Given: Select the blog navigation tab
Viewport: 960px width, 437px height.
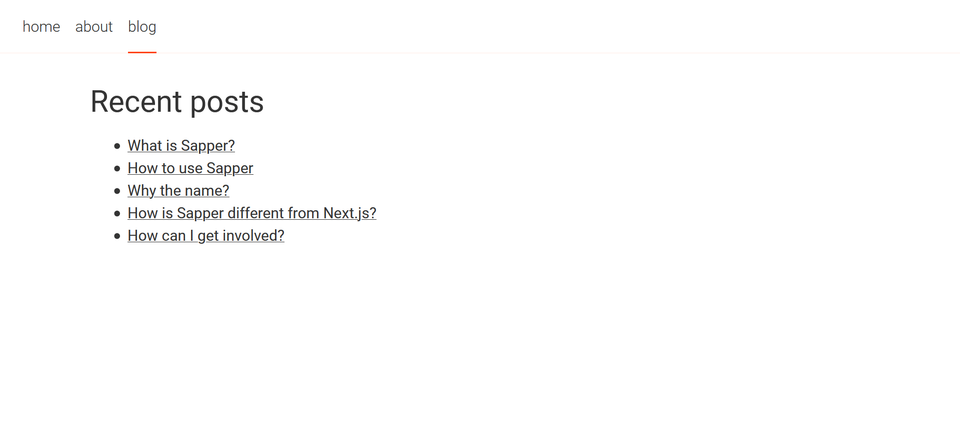Looking at the screenshot, I should [142, 27].
